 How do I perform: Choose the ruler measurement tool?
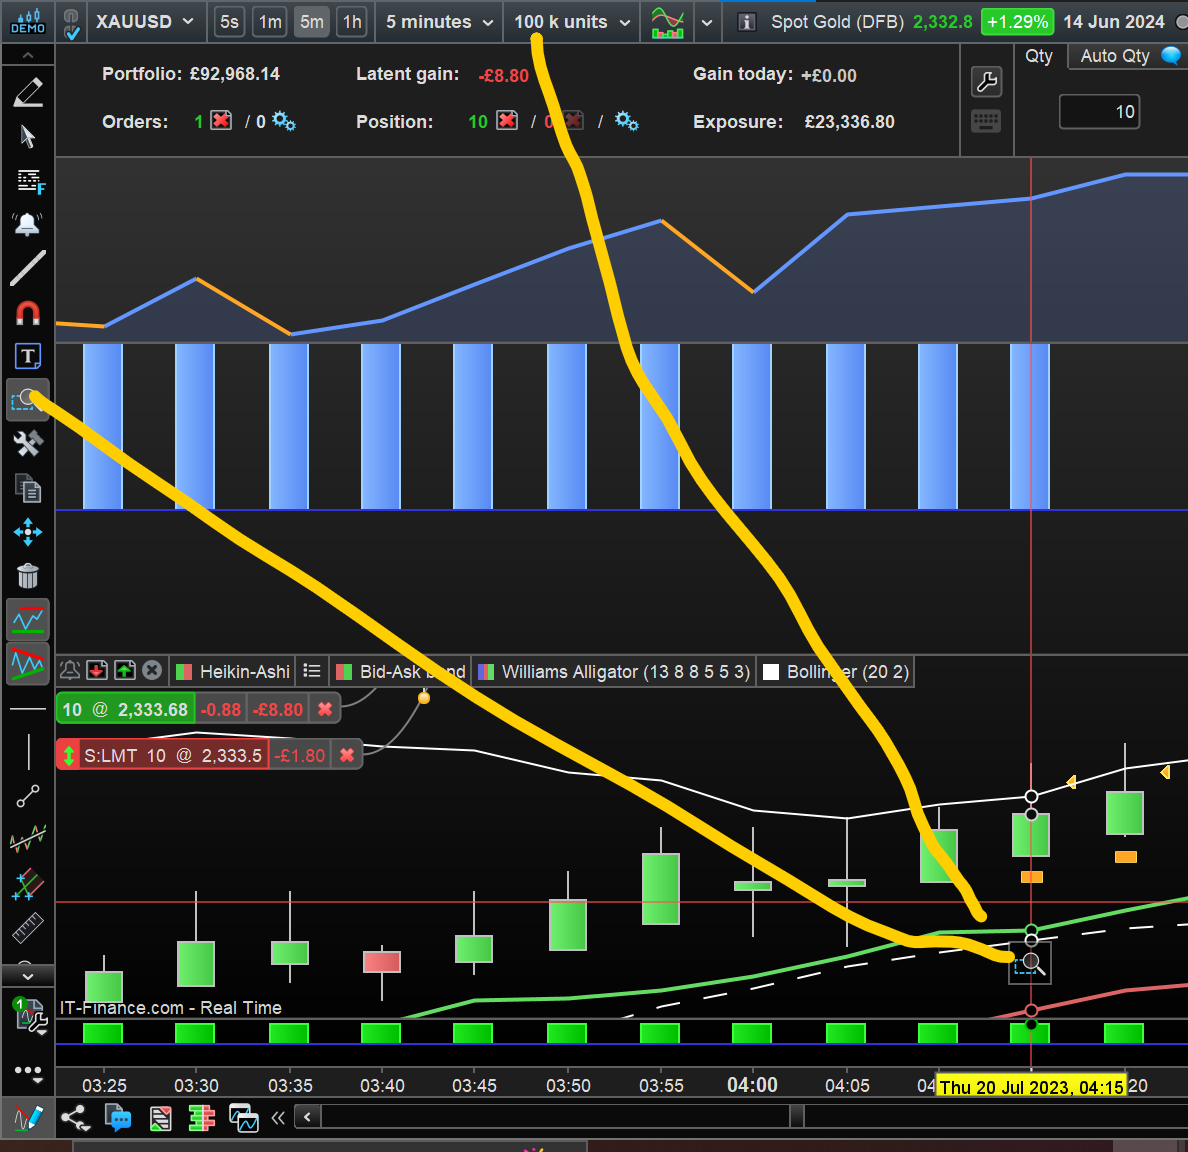click(x=28, y=928)
